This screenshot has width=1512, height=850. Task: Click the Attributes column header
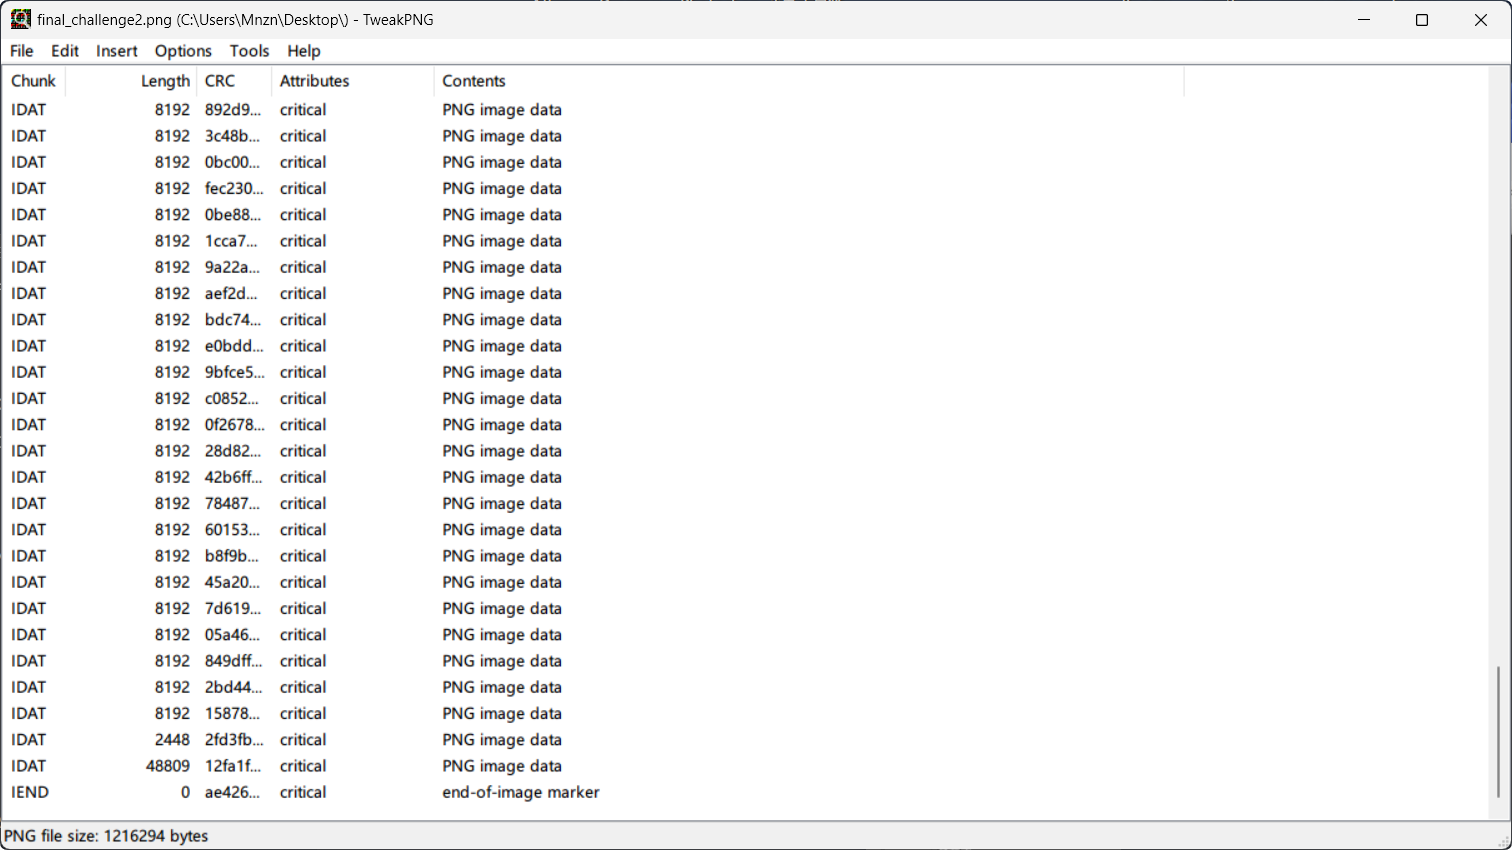click(x=315, y=81)
